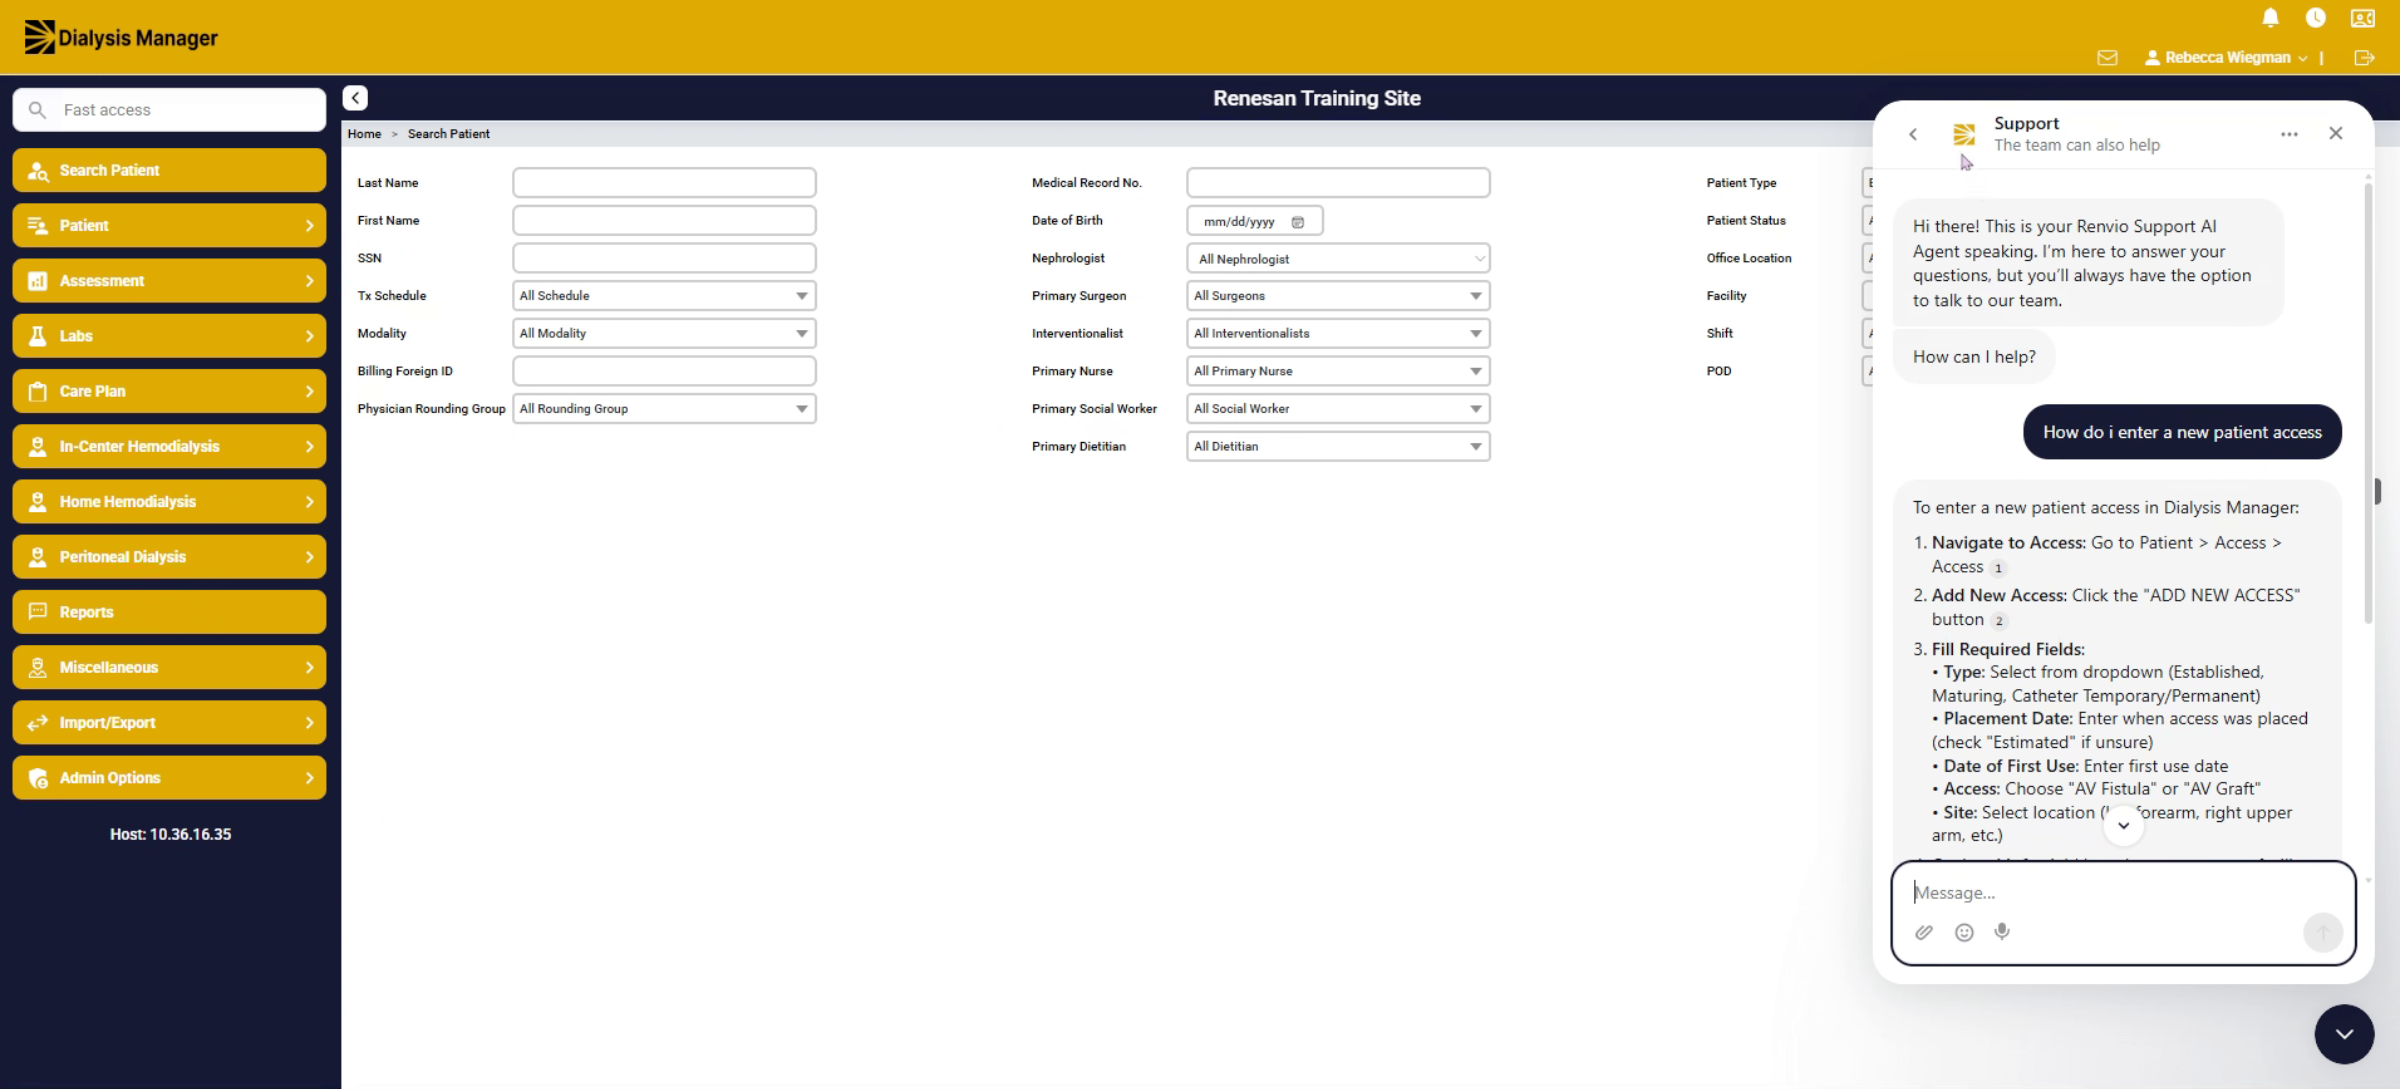Expand the Care Plan sidebar menu

click(169, 391)
